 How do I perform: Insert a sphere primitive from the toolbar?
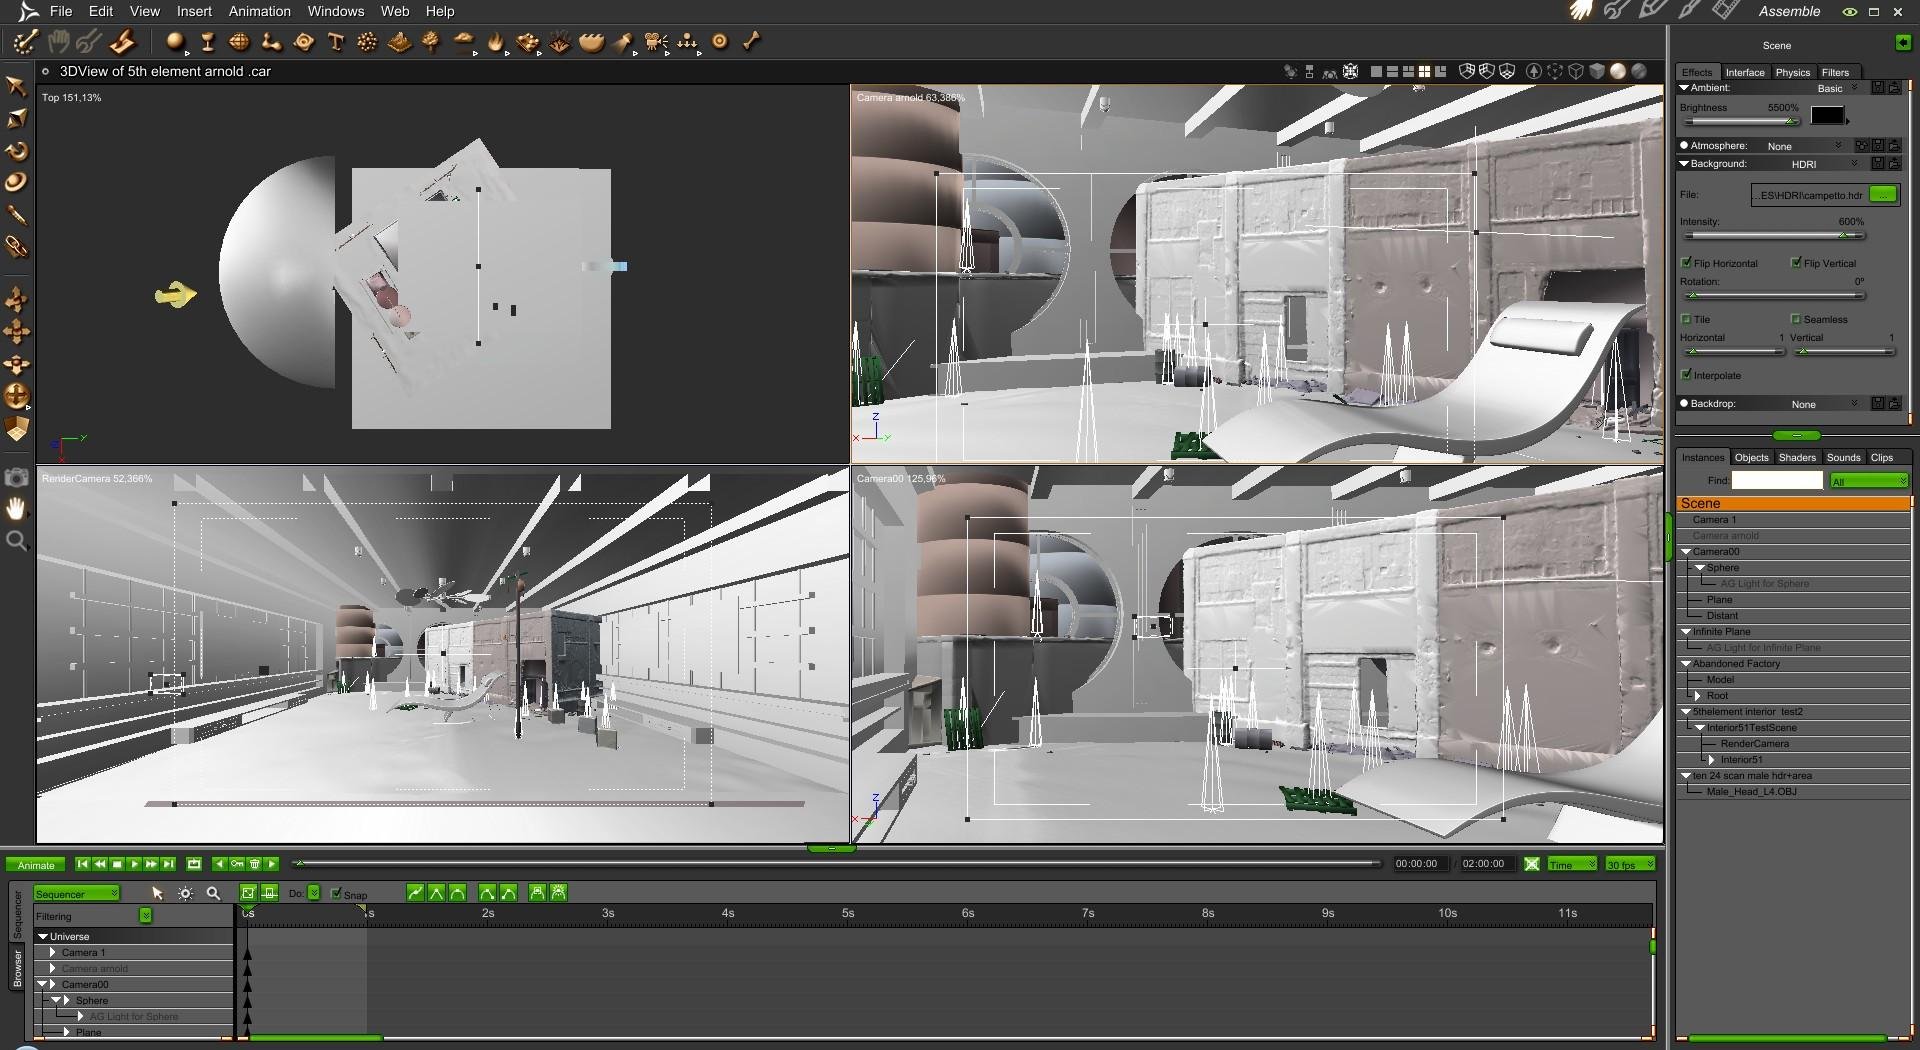[x=176, y=42]
